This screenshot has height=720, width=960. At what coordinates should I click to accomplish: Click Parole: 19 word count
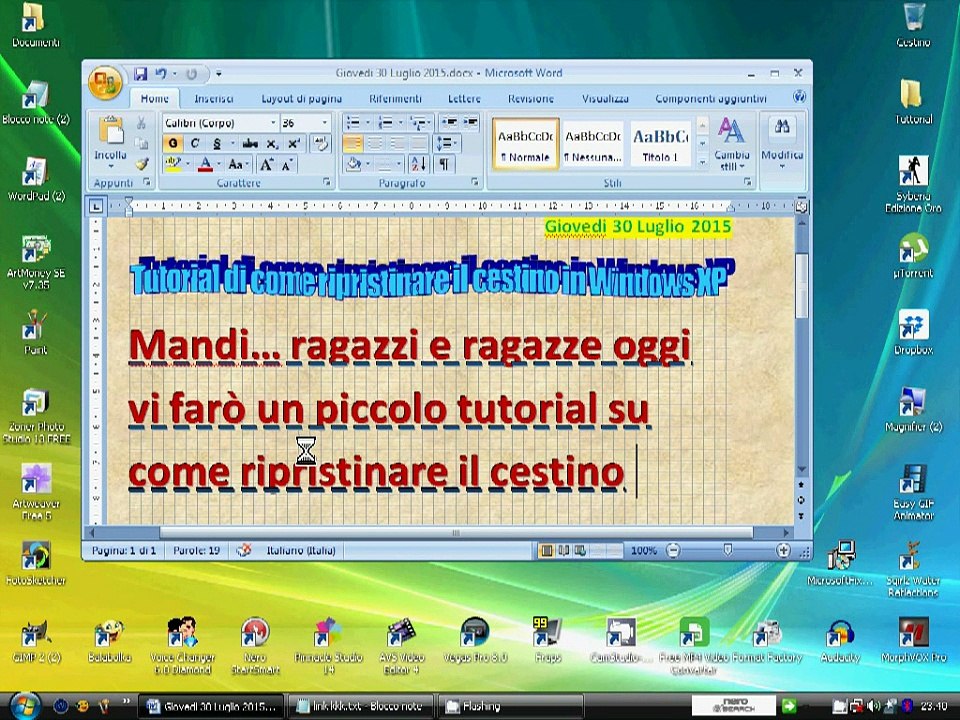tap(196, 550)
